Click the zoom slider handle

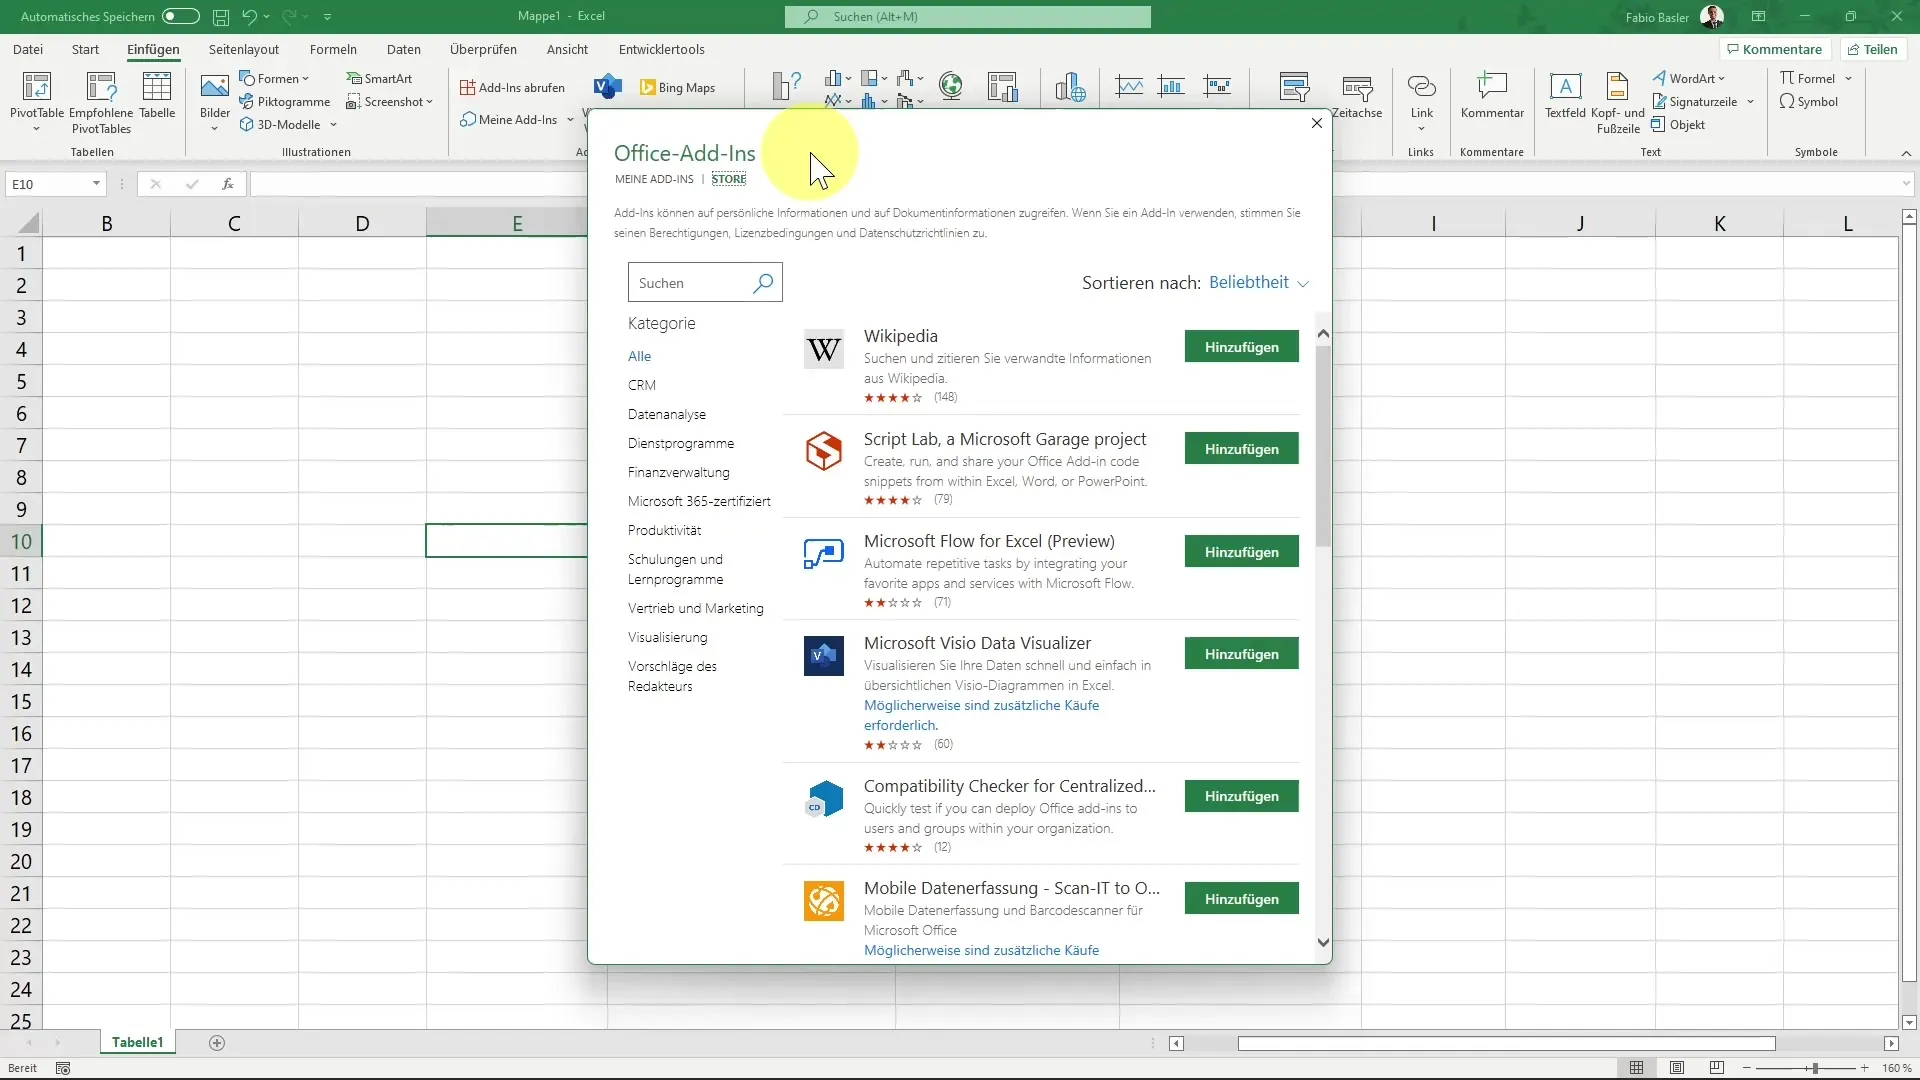(1813, 1068)
